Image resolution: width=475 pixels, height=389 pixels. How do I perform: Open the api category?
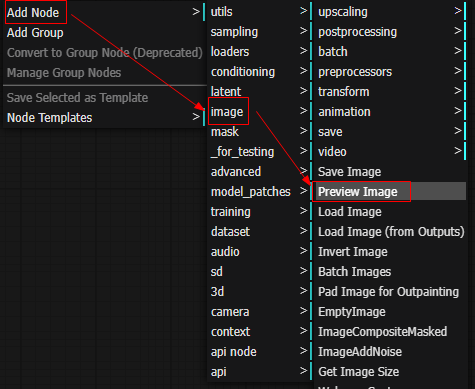260,372
